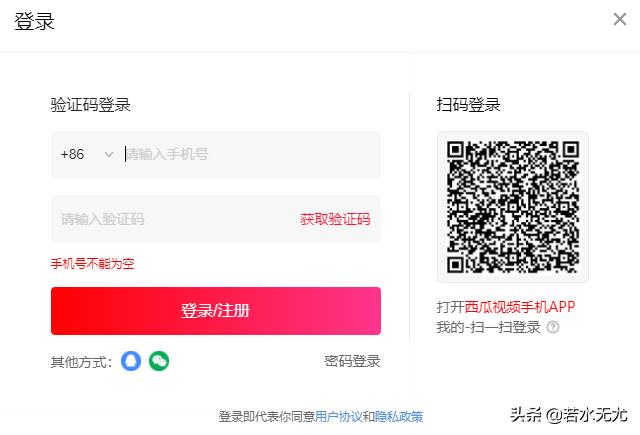Request a code via 获取验证码

click(x=335, y=220)
